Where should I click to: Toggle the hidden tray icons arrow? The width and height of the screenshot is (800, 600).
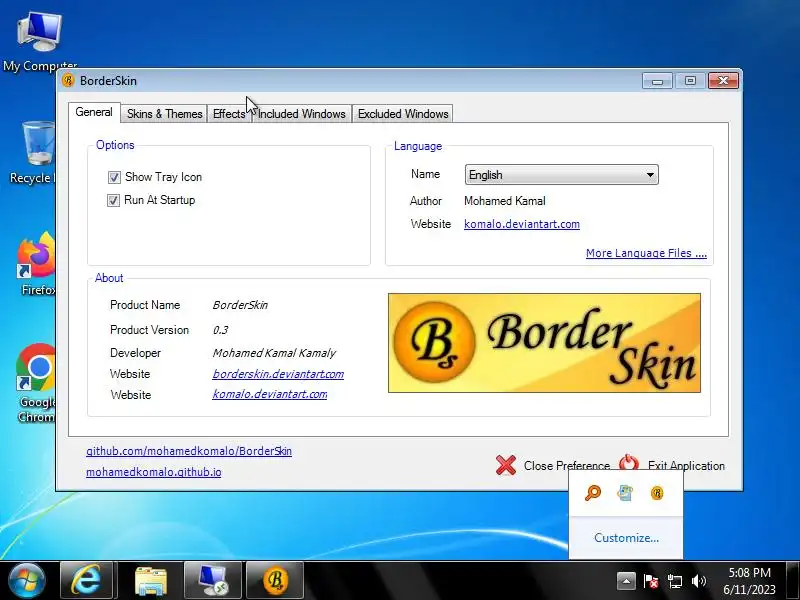[x=626, y=581]
